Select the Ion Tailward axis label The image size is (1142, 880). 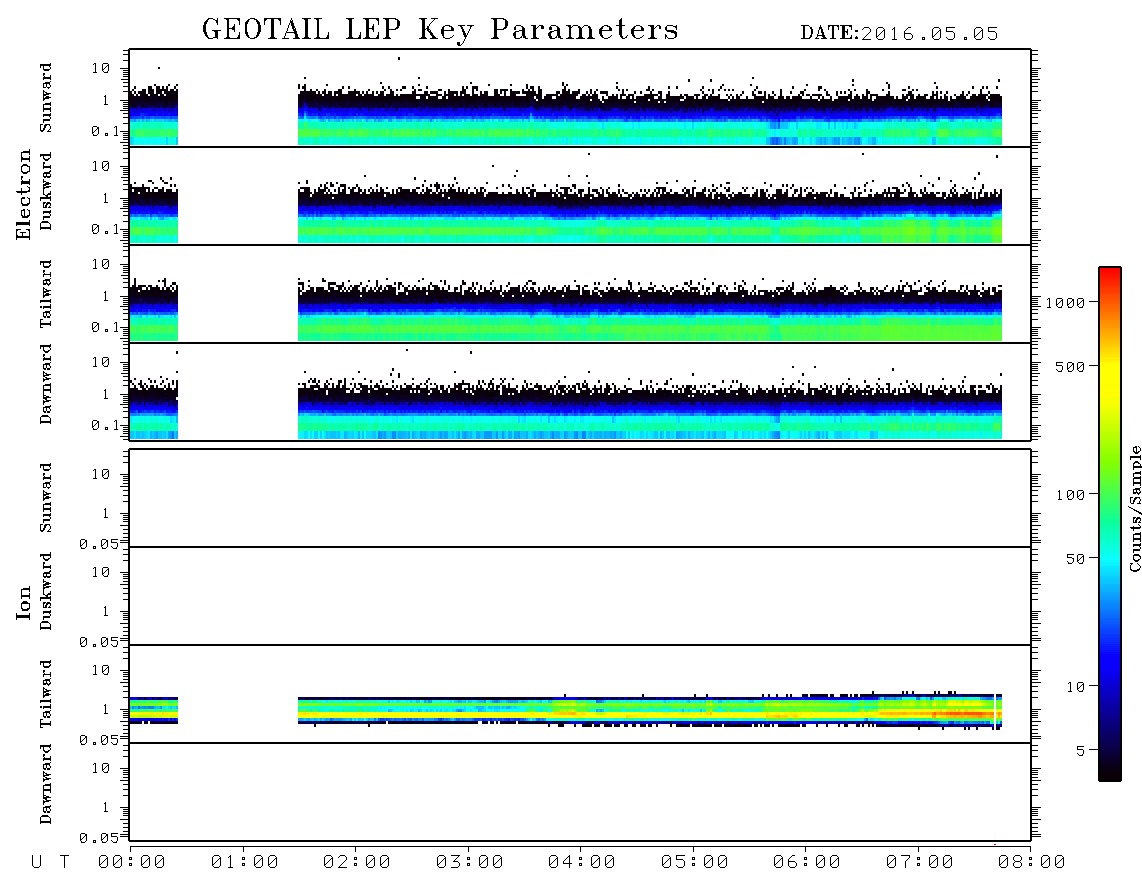click(46, 694)
